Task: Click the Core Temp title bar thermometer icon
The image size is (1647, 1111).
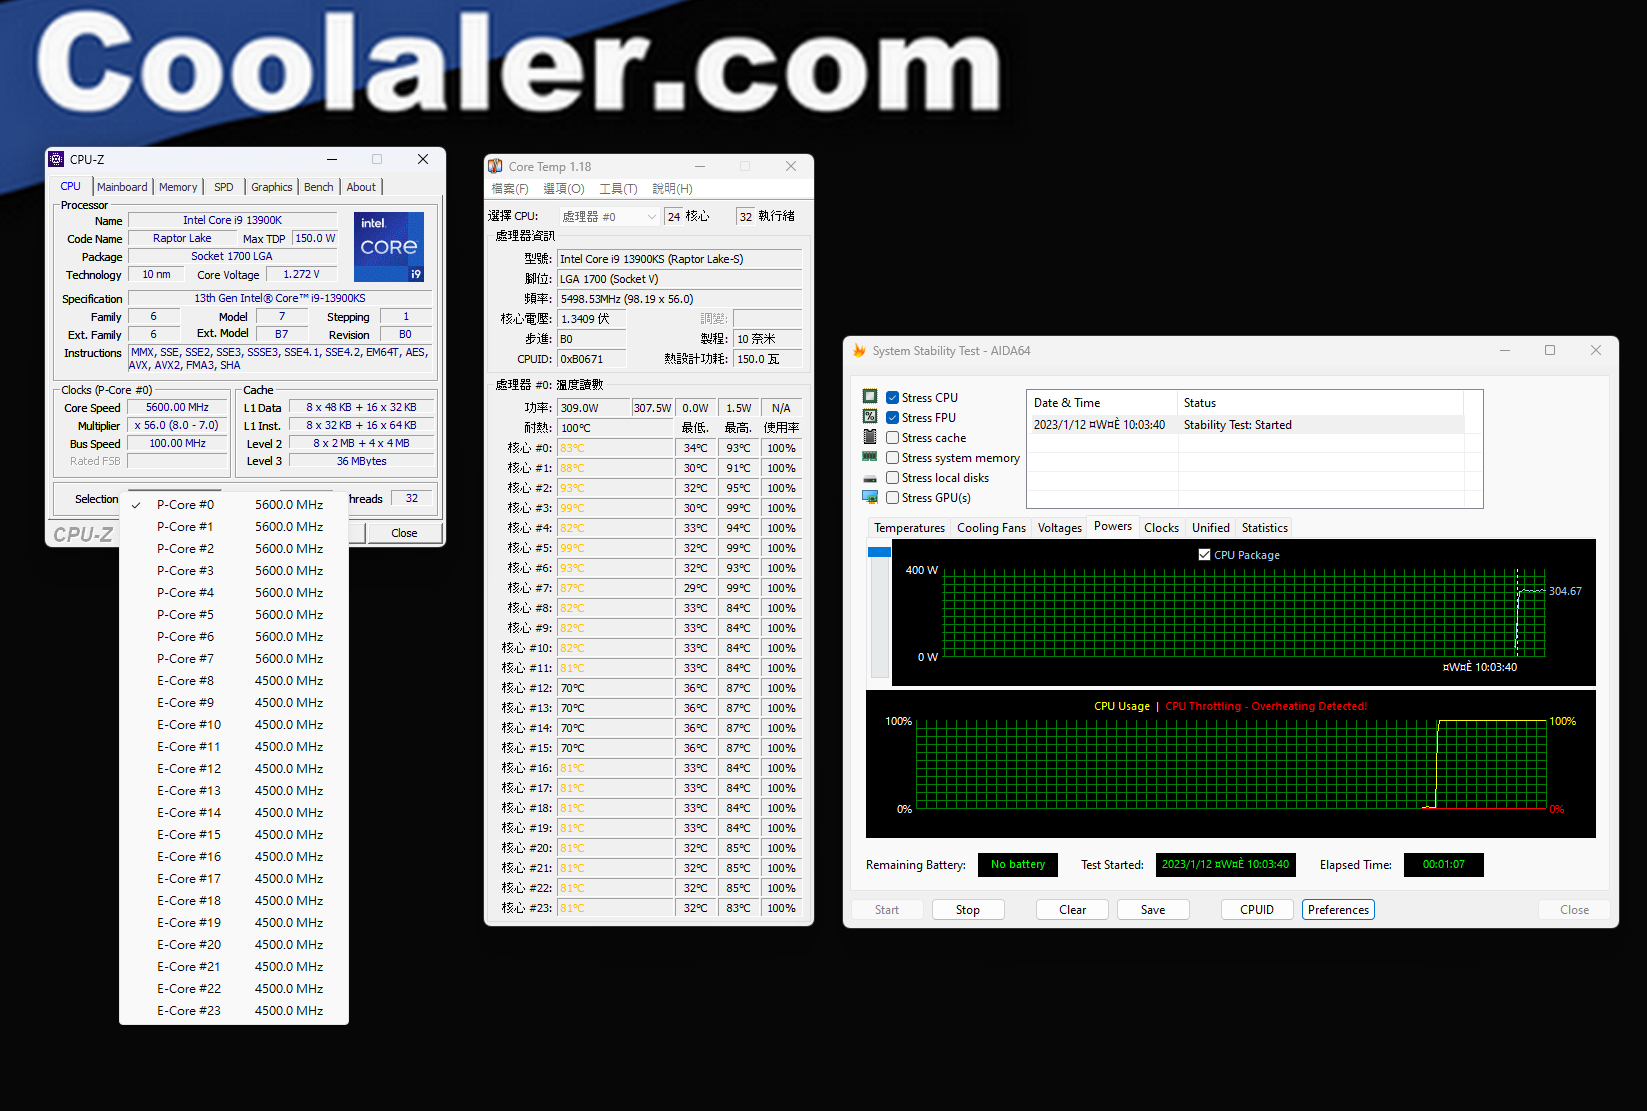Action: [495, 166]
